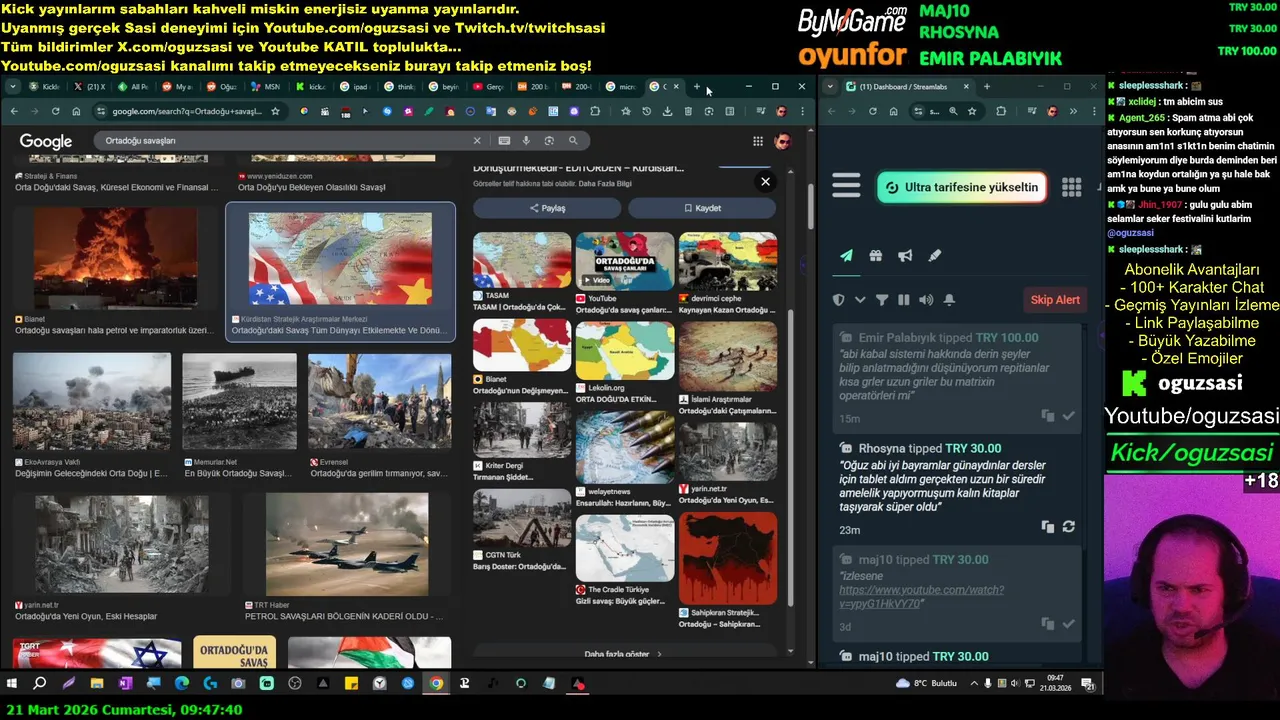This screenshot has width=1280, height=720.
Task: Open Chrome from the Windows taskbar
Action: [x=436, y=684]
